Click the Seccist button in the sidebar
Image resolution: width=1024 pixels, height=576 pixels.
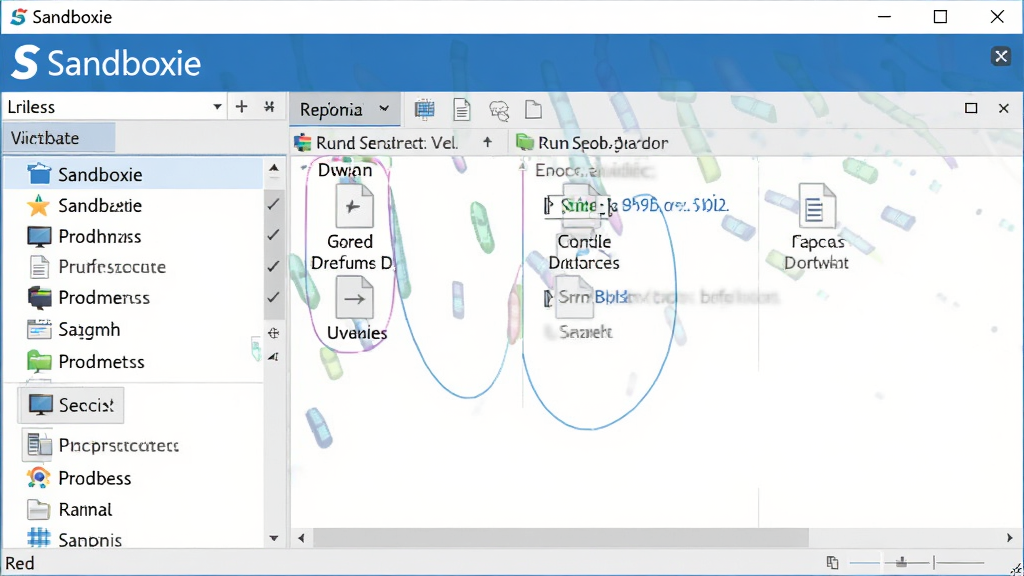click(x=71, y=405)
